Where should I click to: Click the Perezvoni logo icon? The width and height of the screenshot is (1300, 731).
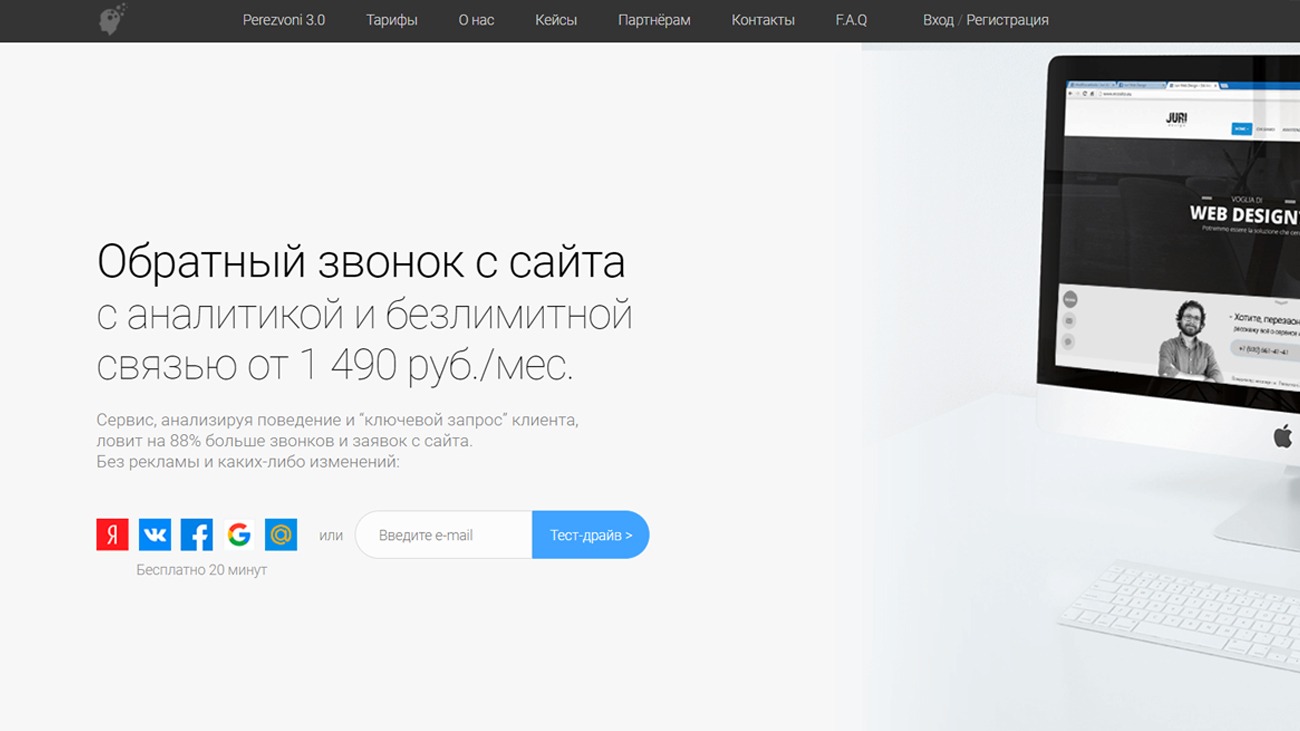110,18
